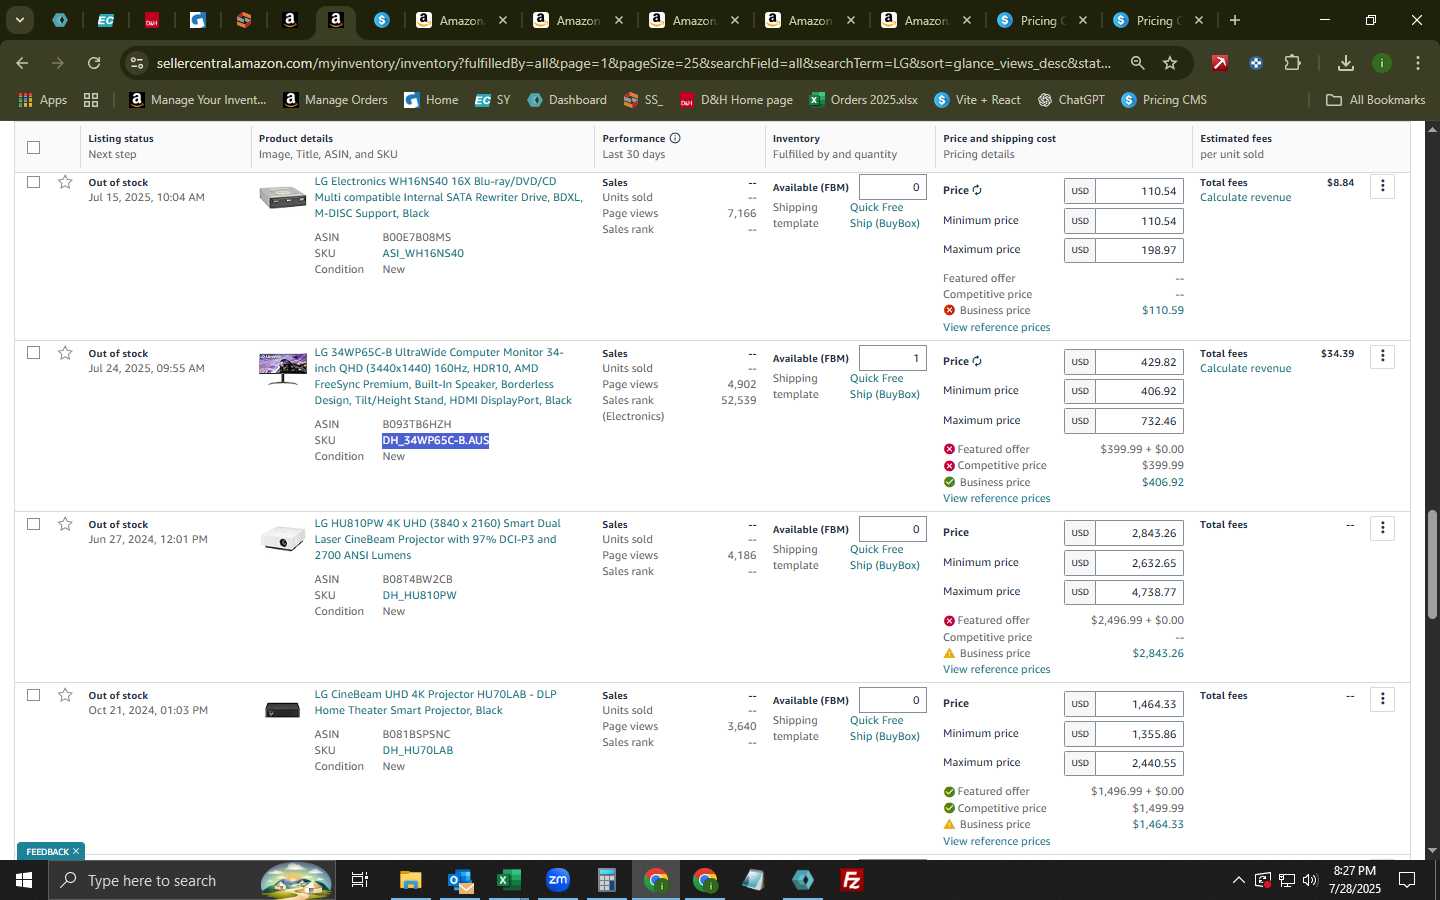The height and width of the screenshot is (900, 1440).
Task: Open Zoom app from the taskbar
Action: pyautogui.click(x=558, y=880)
